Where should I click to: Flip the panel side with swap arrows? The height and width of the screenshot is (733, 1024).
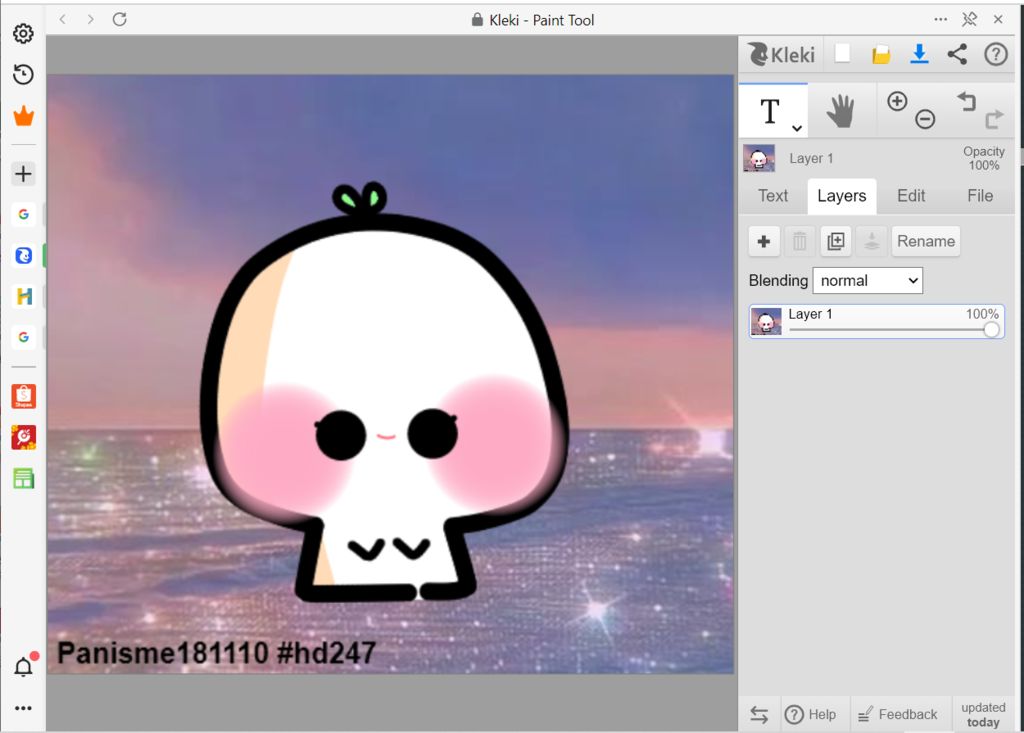pos(759,714)
